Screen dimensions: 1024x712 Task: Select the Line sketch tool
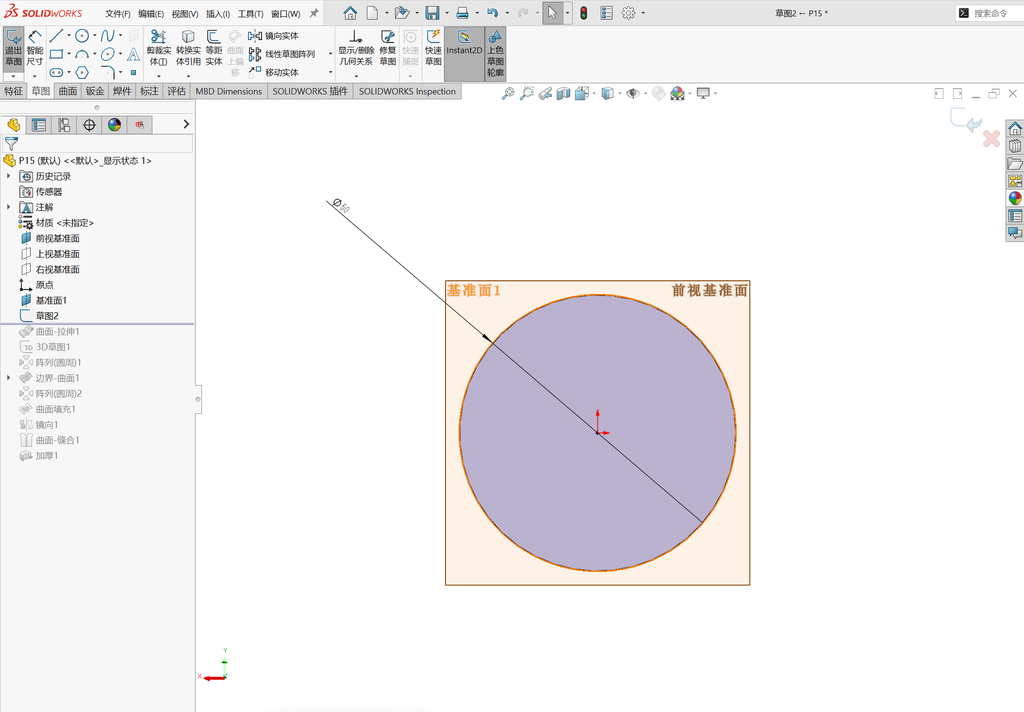(x=56, y=36)
